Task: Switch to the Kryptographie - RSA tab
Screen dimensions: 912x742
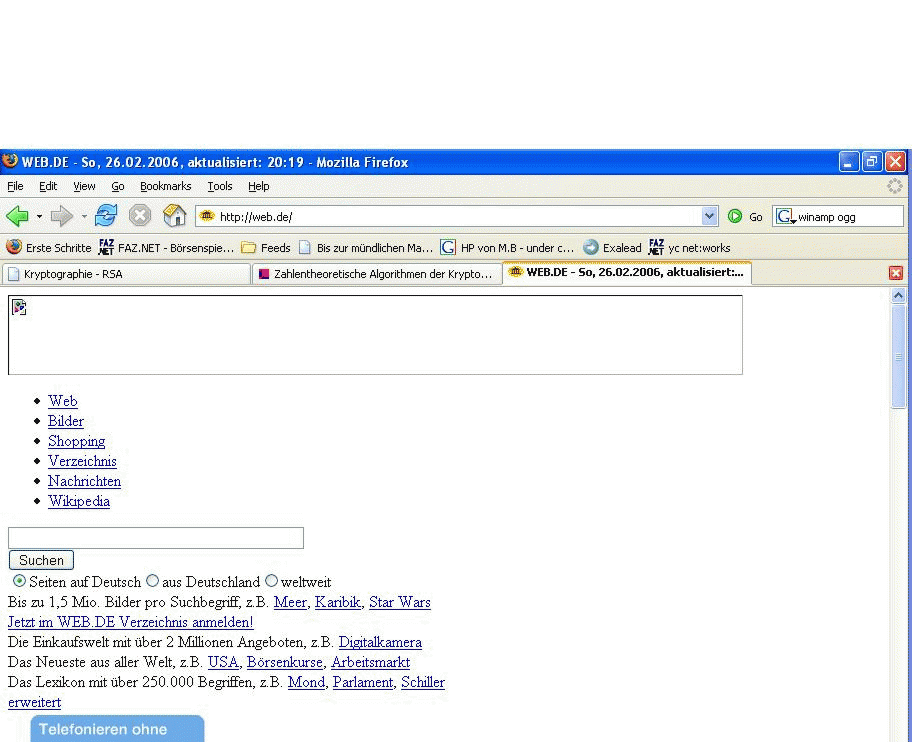Action: 126,274
